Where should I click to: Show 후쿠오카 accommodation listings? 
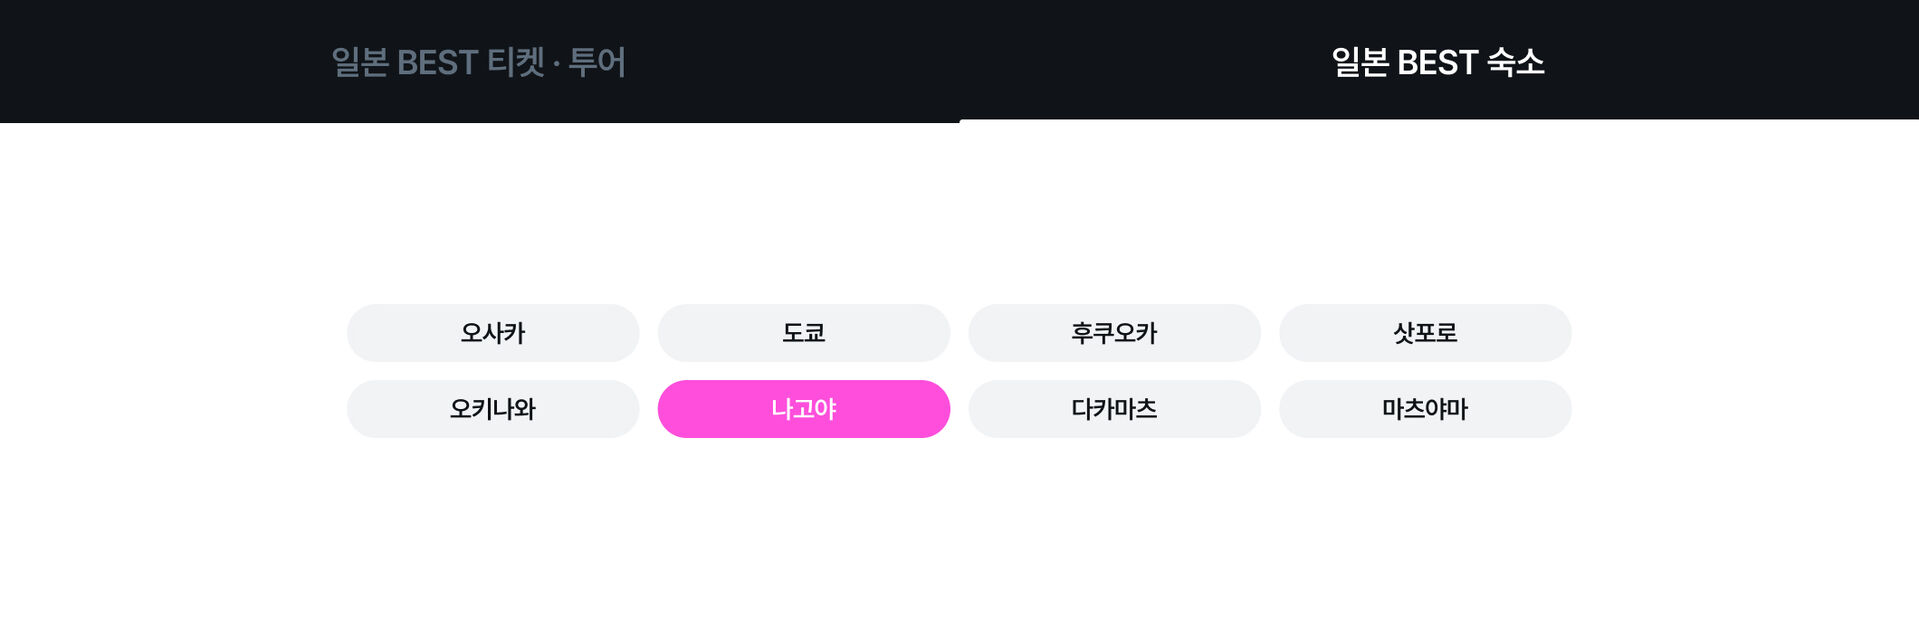(x=1114, y=333)
